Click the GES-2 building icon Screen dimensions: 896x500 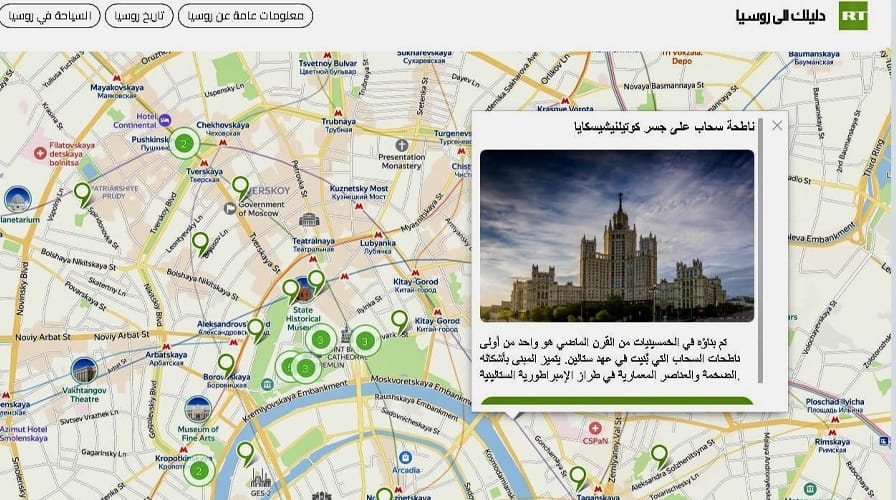[260, 478]
